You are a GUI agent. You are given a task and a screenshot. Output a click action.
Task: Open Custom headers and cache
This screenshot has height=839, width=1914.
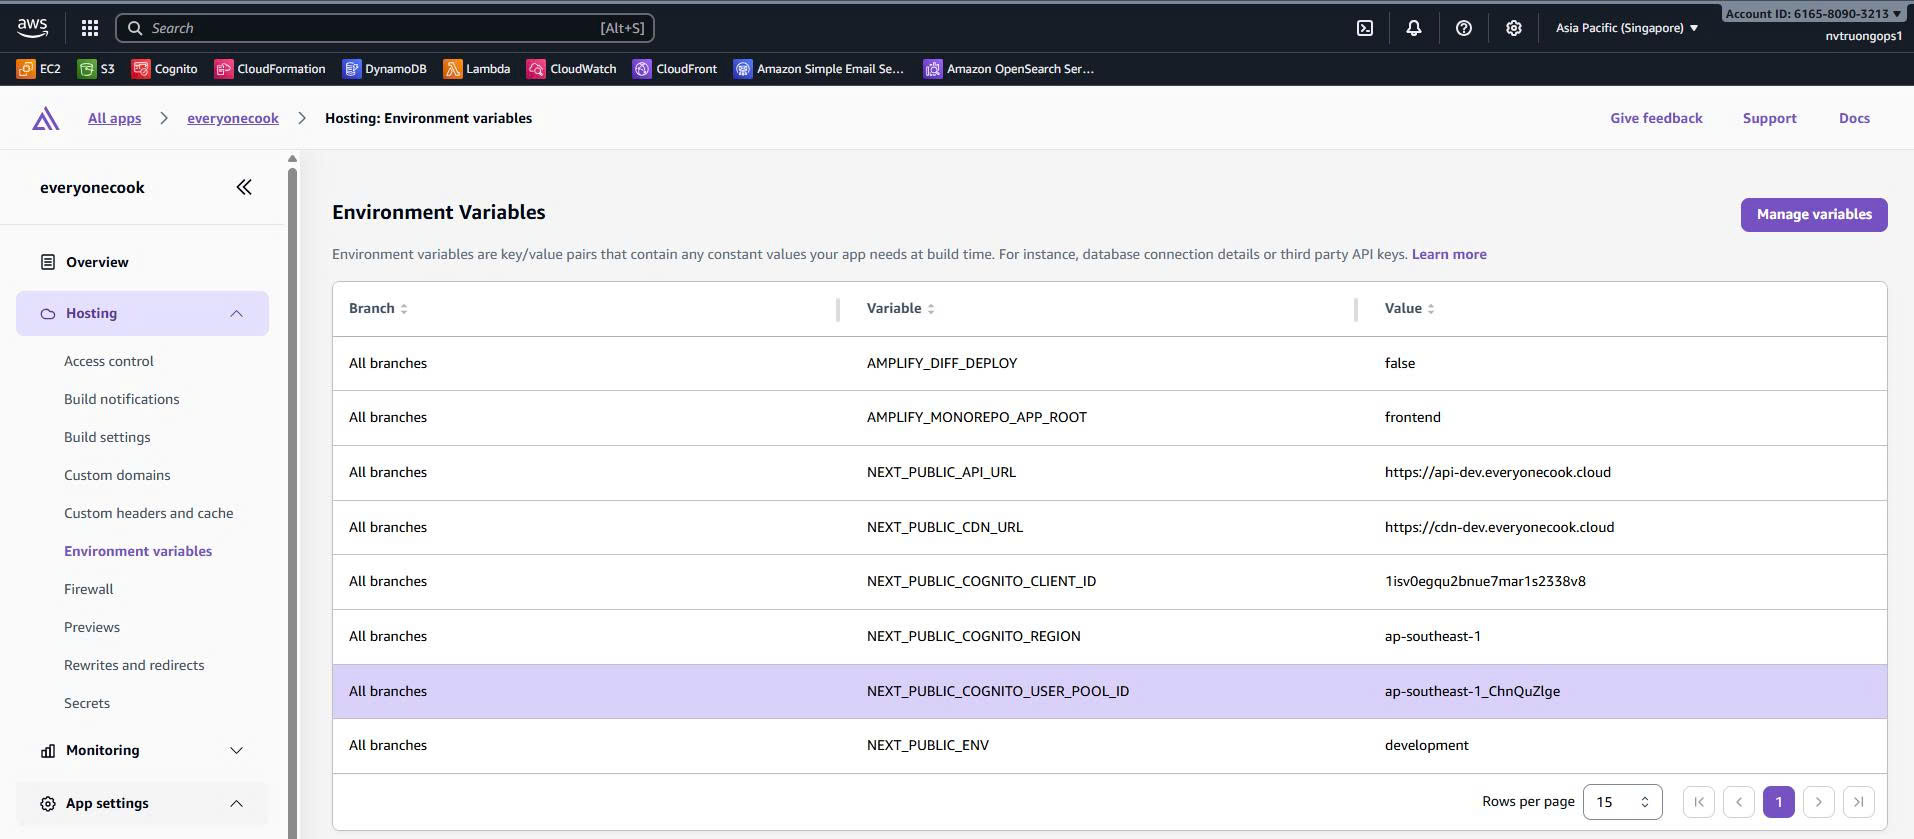tap(149, 513)
